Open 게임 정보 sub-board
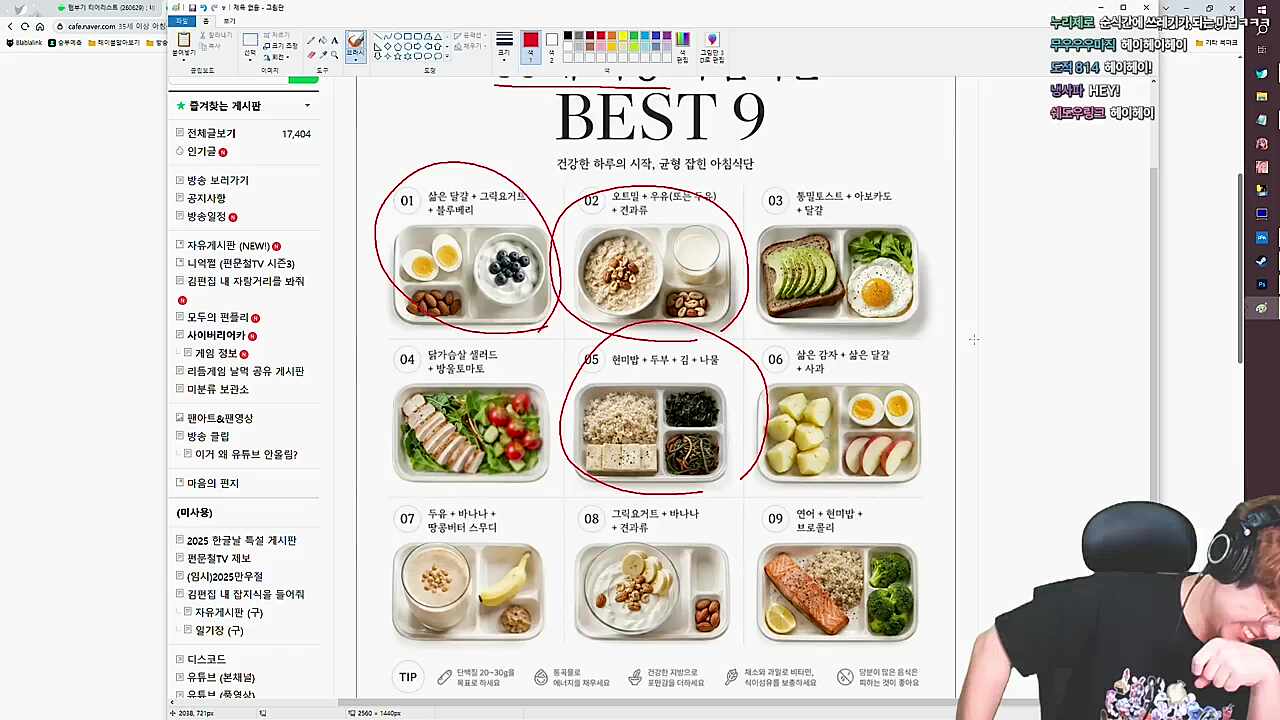Screen dimensions: 1280x720 tap(216, 353)
